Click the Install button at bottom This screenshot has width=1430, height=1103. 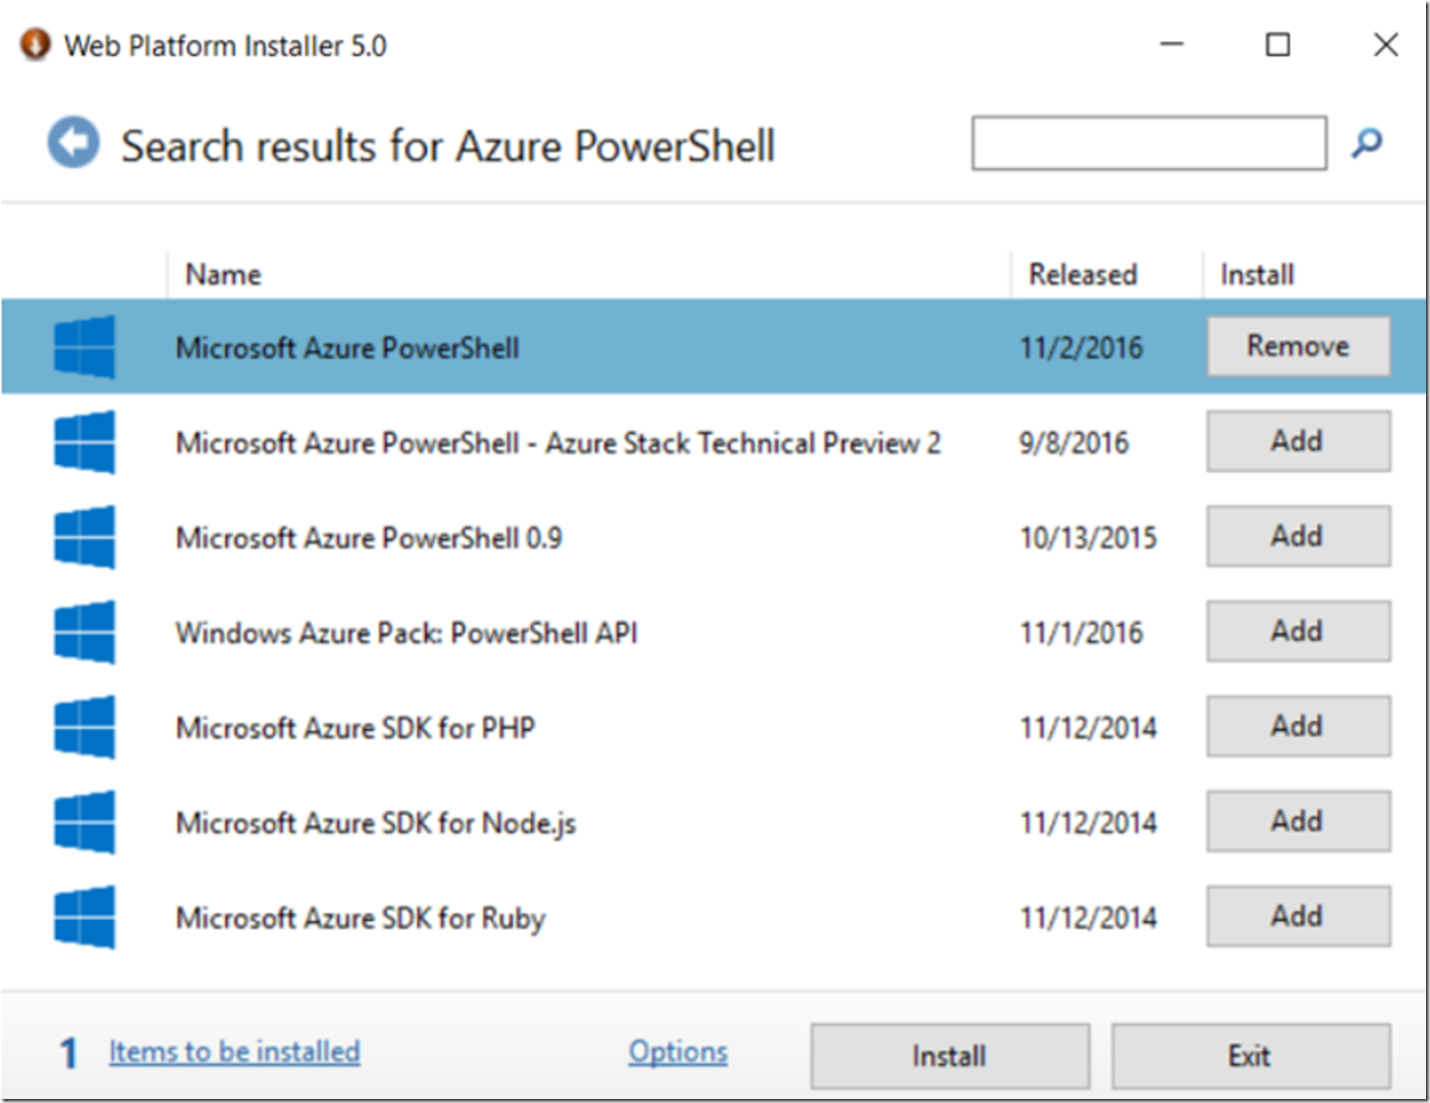pos(950,1056)
